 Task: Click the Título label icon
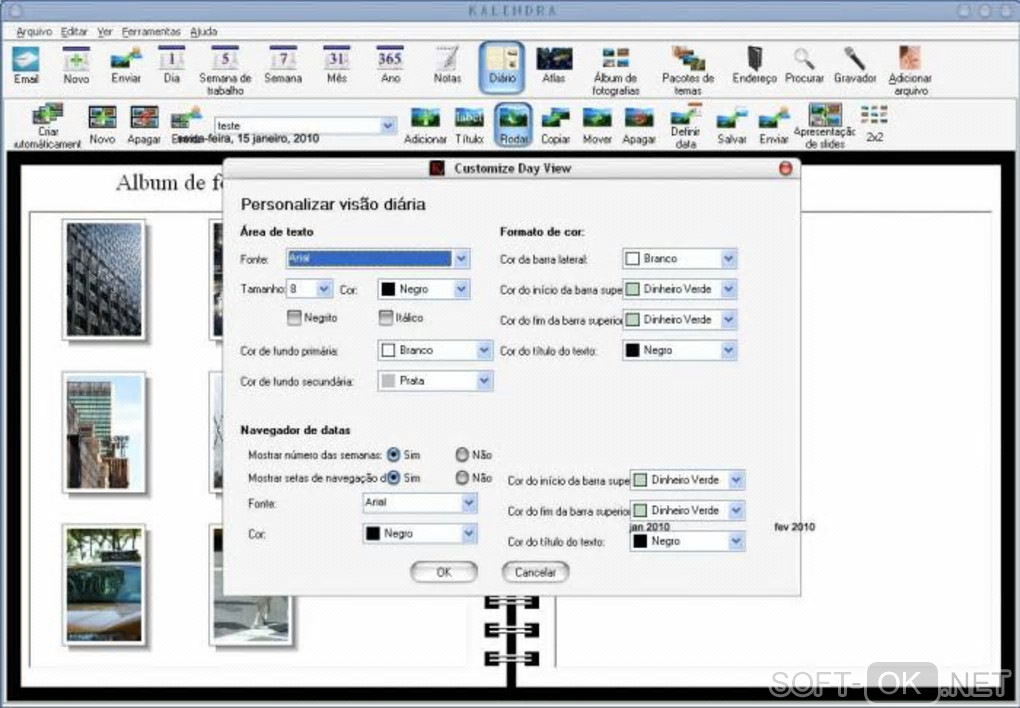tap(469, 125)
